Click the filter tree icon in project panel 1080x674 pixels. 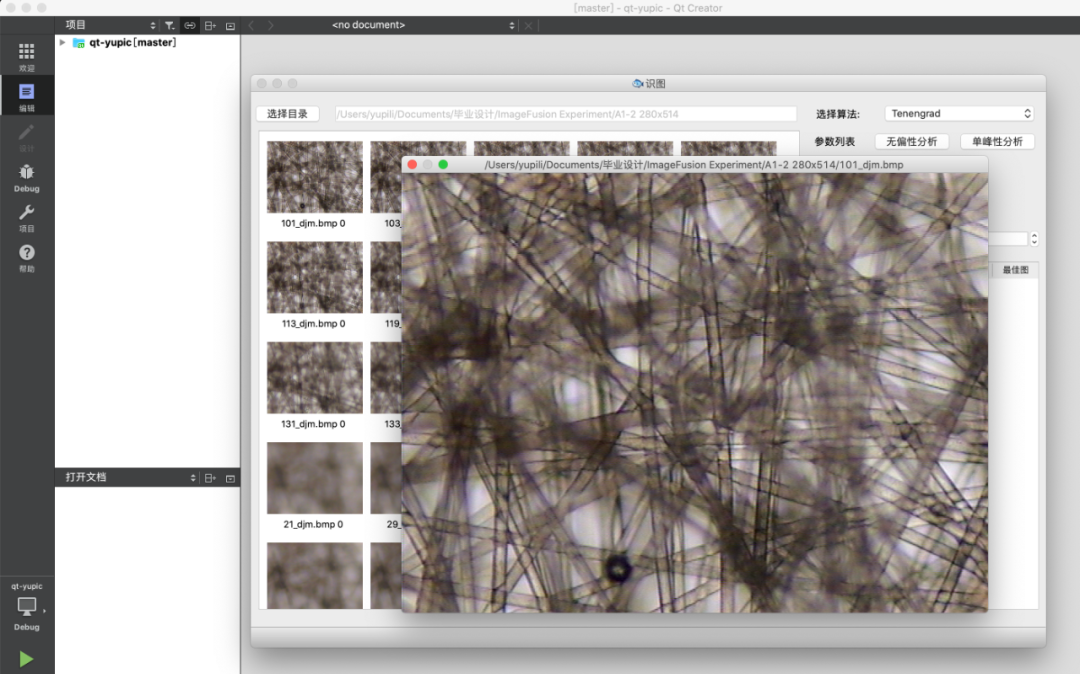169,25
